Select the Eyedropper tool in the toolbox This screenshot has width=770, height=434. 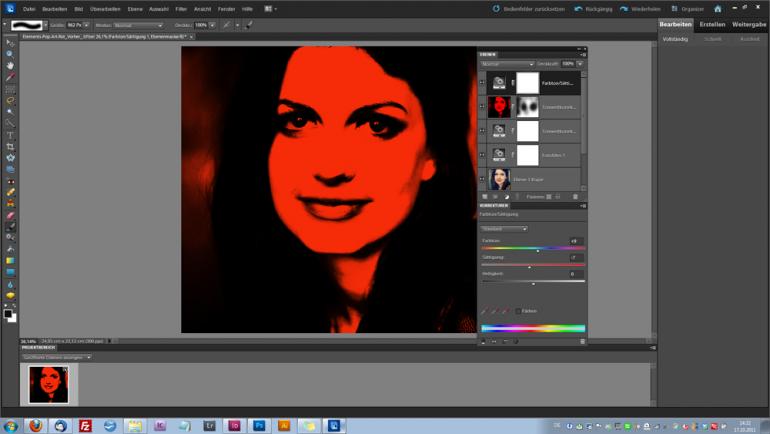pyautogui.click(x=10, y=77)
